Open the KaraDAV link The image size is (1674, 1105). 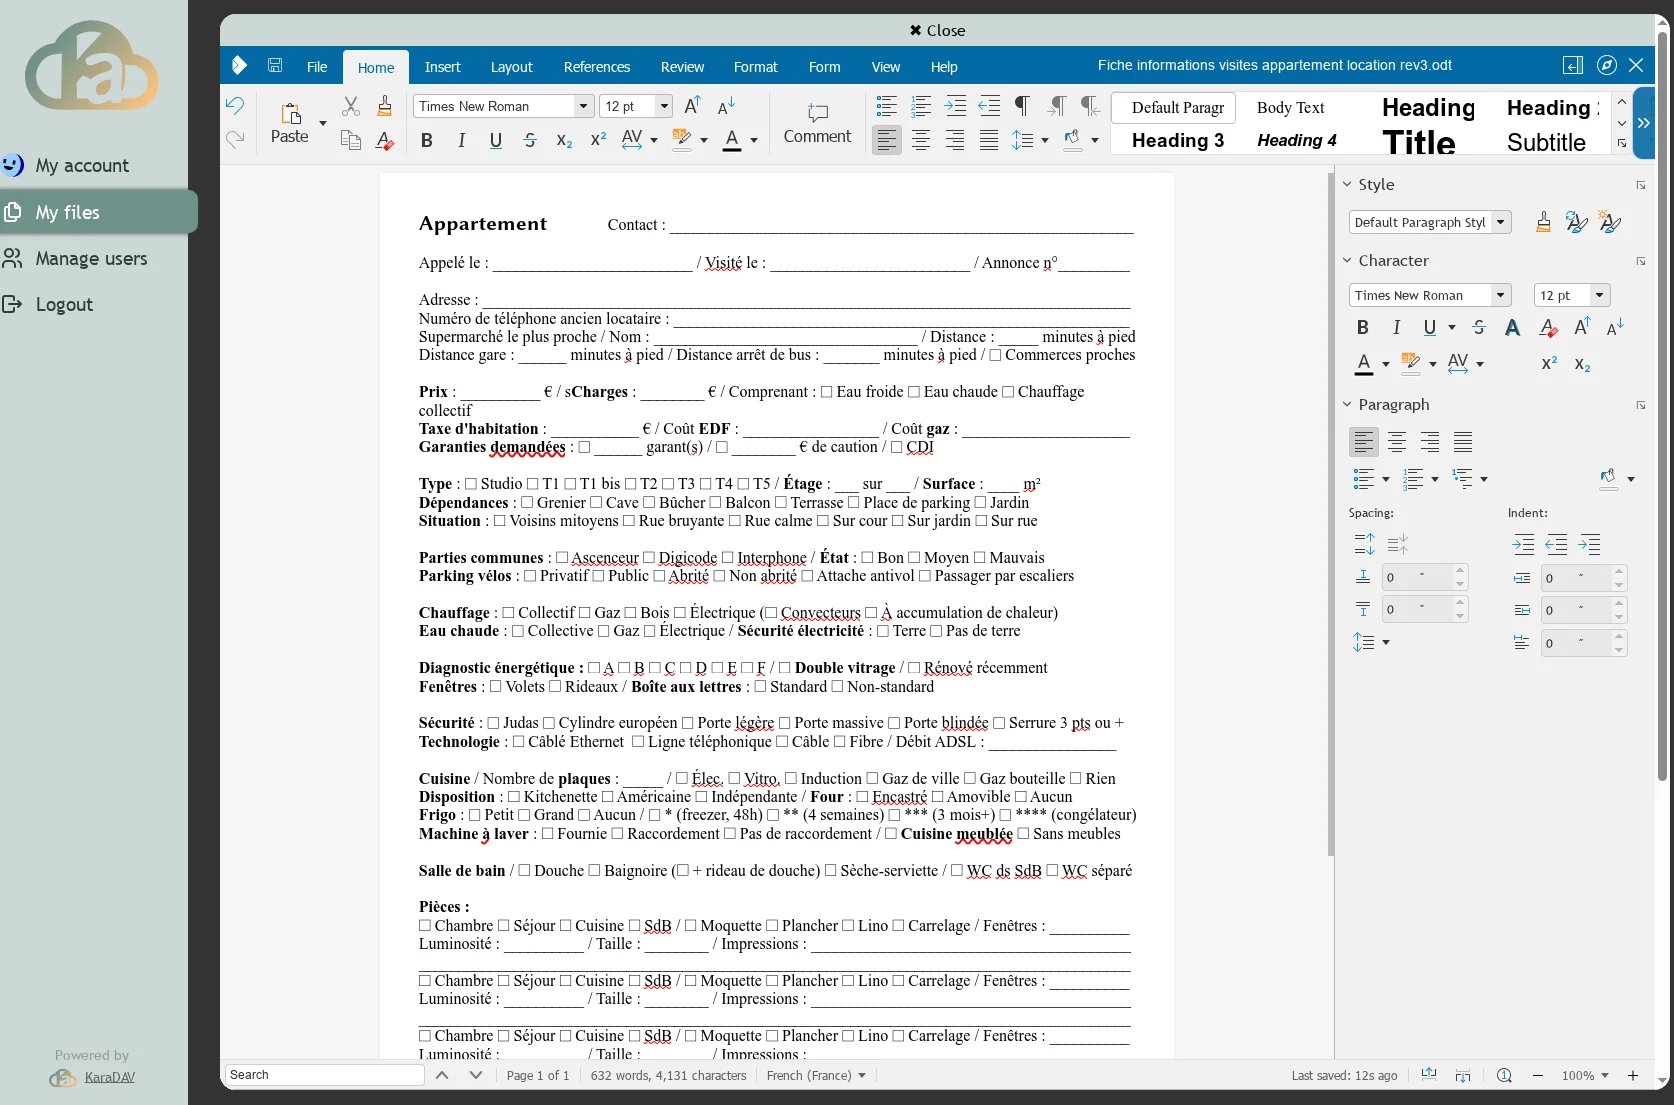pyautogui.click(x=109, y=1077)
